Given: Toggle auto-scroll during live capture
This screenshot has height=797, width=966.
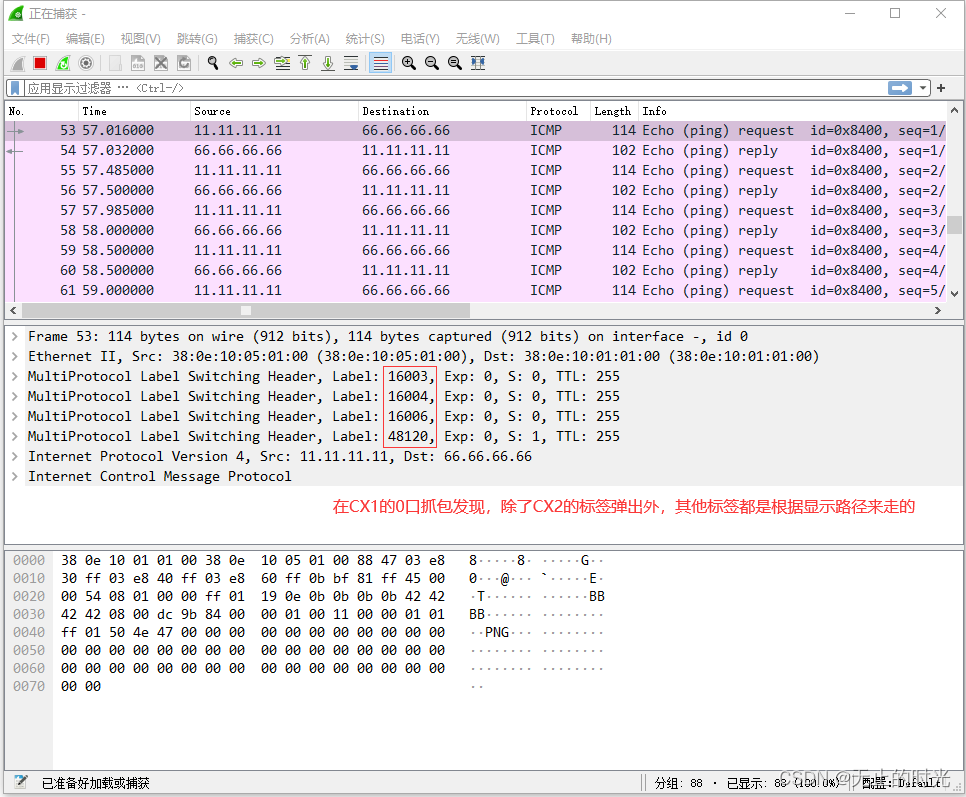Looking at the screenshot, I should click(352, 62).
